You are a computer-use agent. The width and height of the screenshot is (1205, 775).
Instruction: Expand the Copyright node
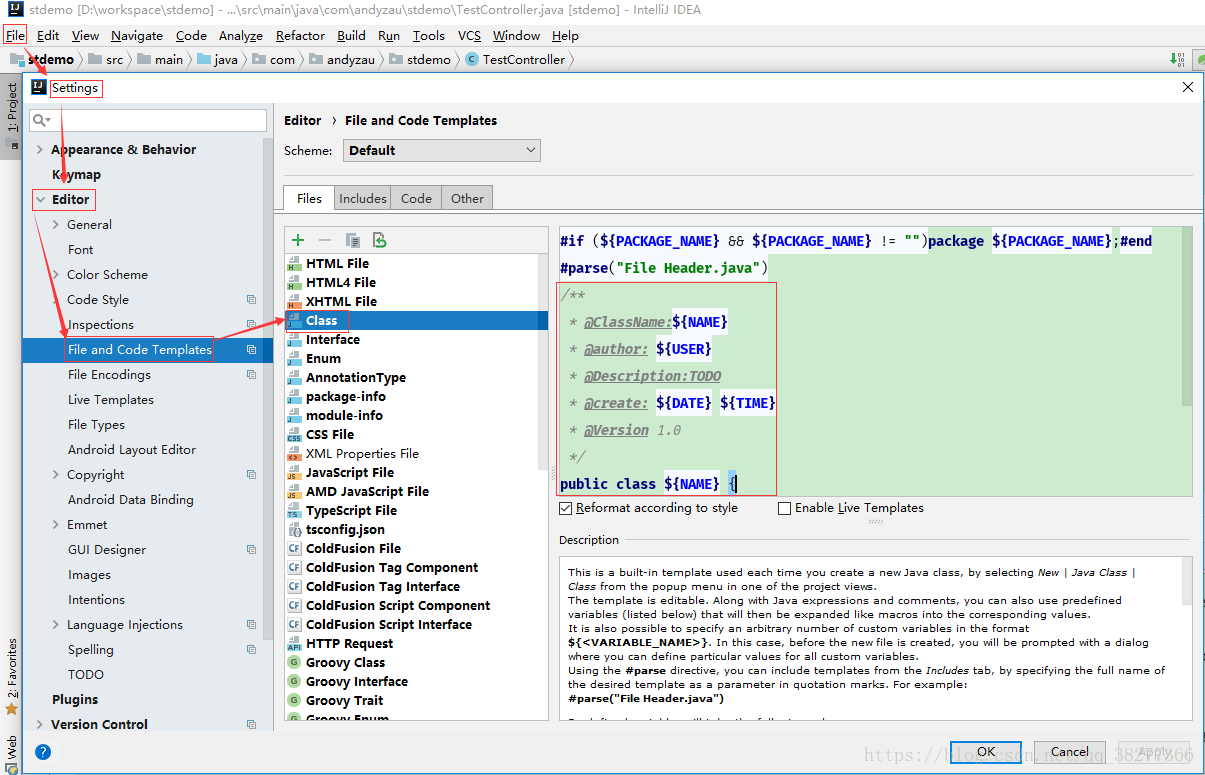(x=56, y=475)
